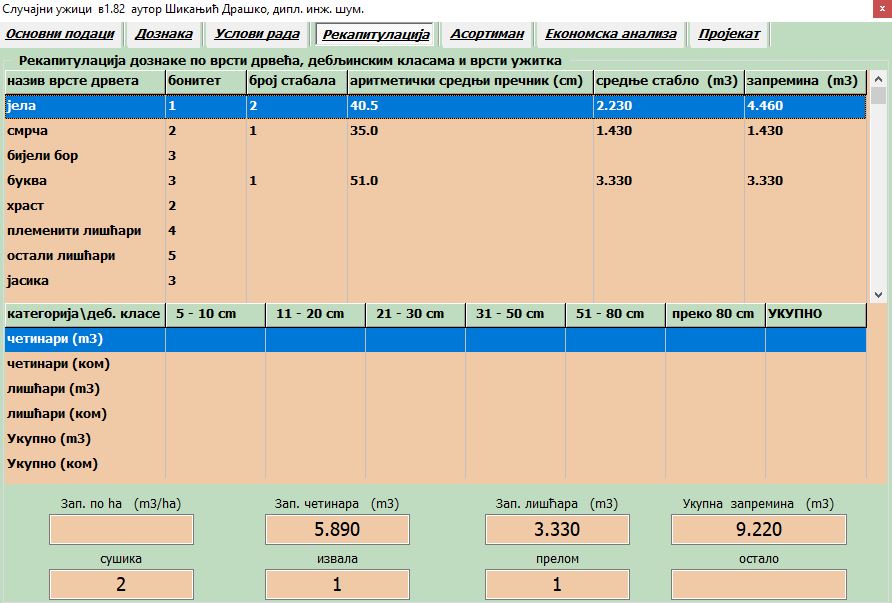Click the Зап. лишћара field showing 3.330
Screen dimensions: 892x603
pos(557,530)
